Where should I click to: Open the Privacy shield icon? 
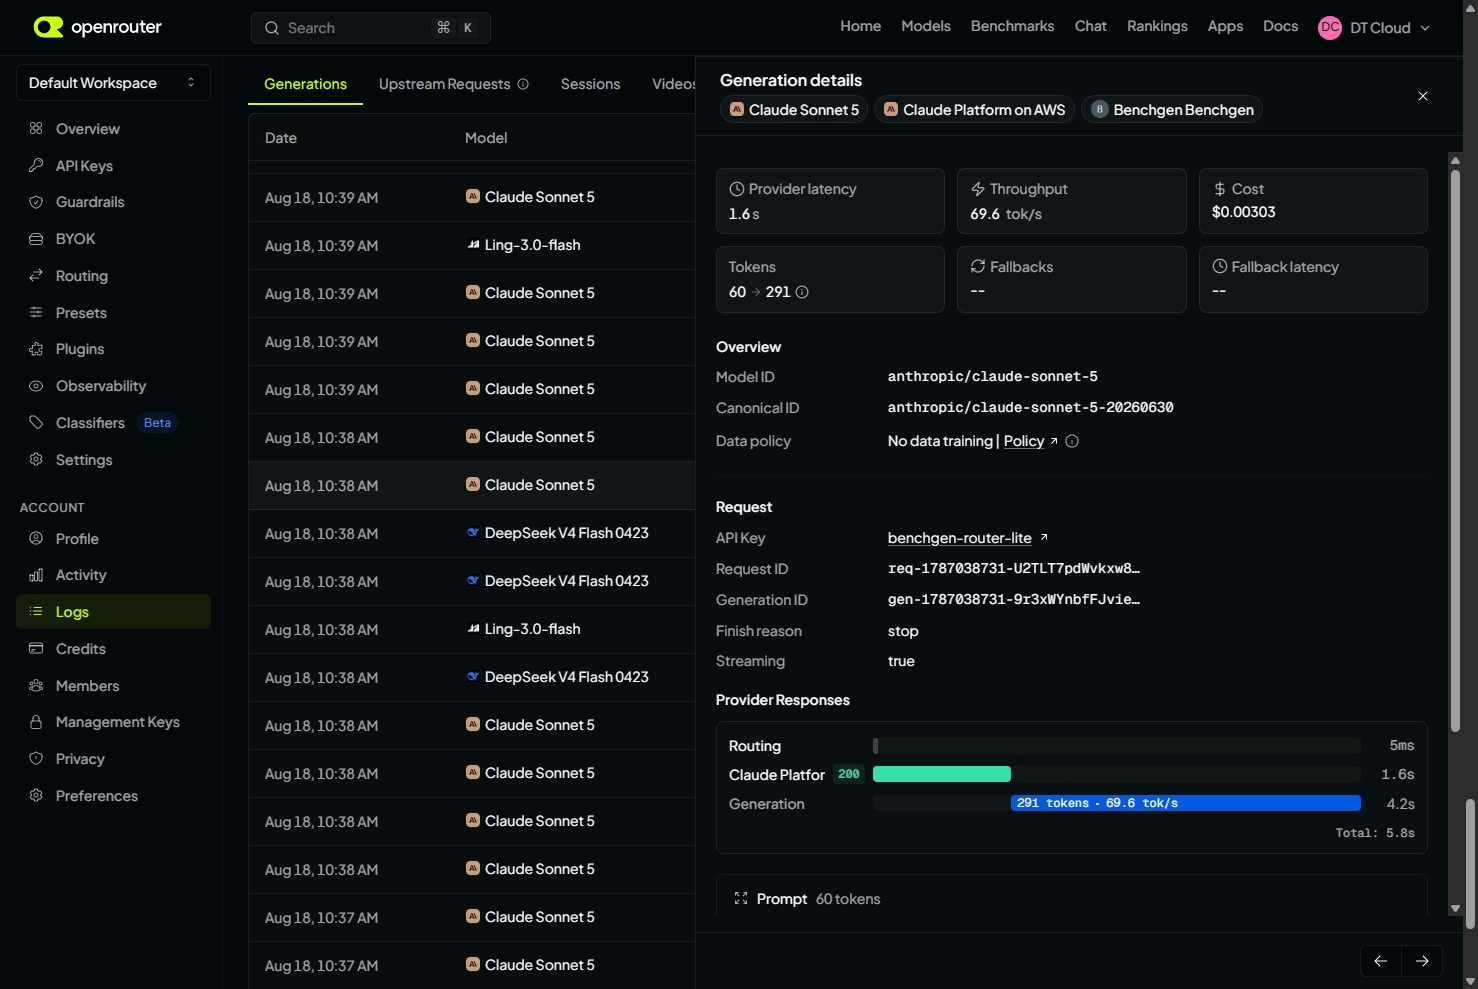click(x=36, y=758)
